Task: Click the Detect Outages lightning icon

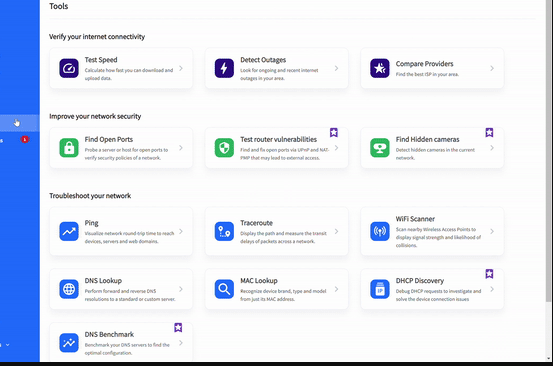Action: [x=224, y=68]
